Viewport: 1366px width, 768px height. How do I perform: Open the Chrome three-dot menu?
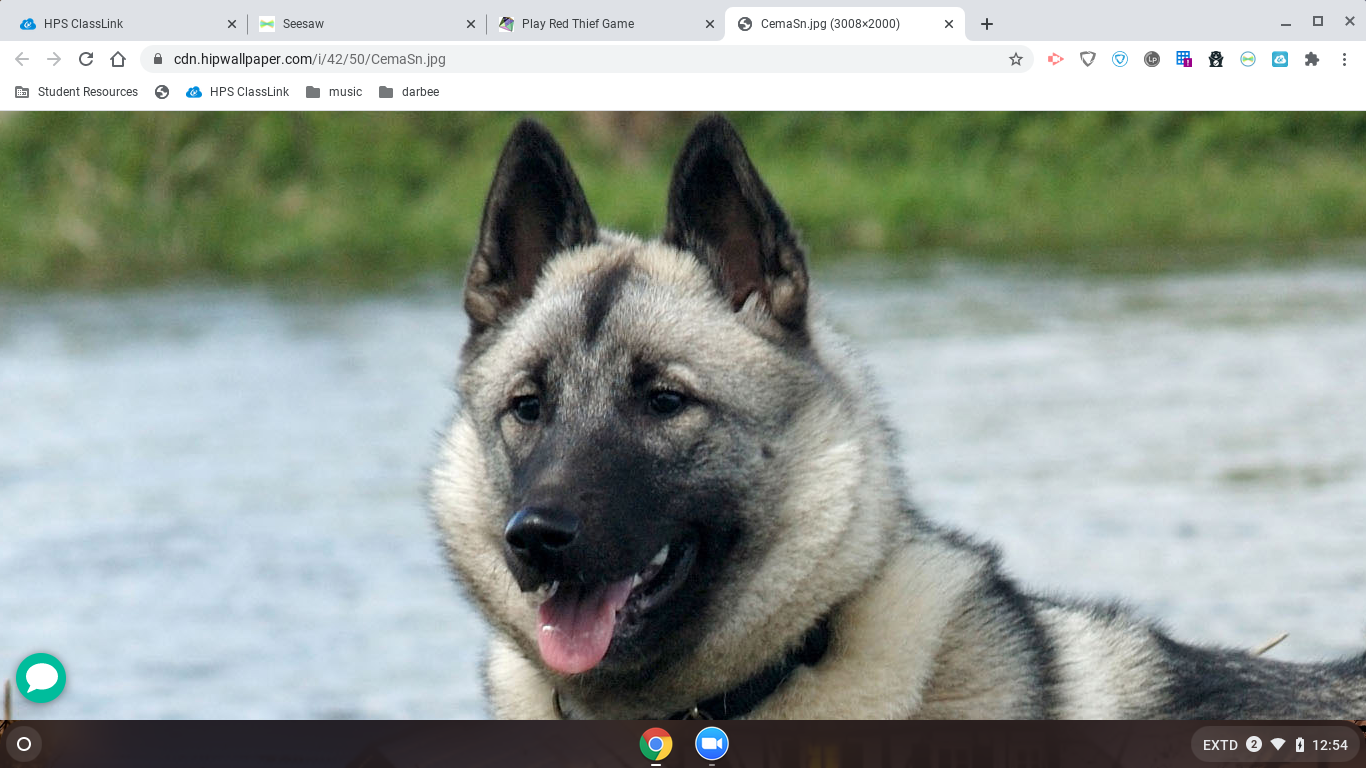click(x=1345, y=59)
